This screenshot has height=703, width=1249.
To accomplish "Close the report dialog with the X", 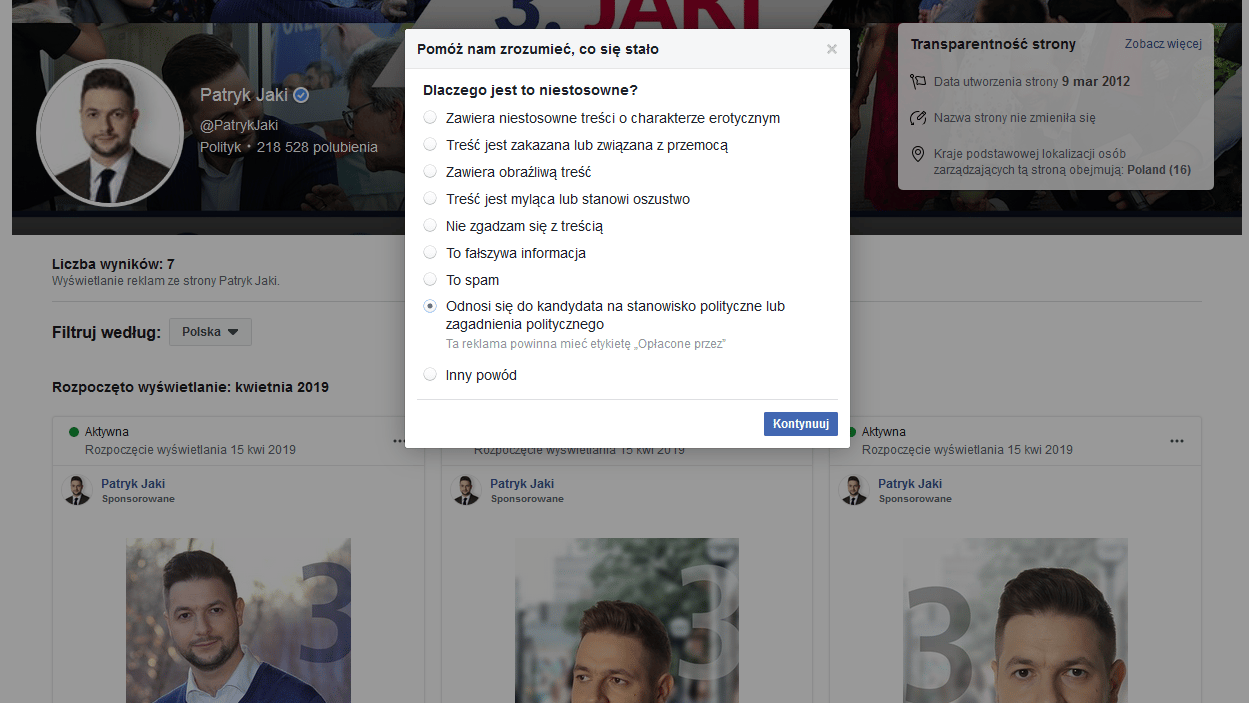I will 831,49.
